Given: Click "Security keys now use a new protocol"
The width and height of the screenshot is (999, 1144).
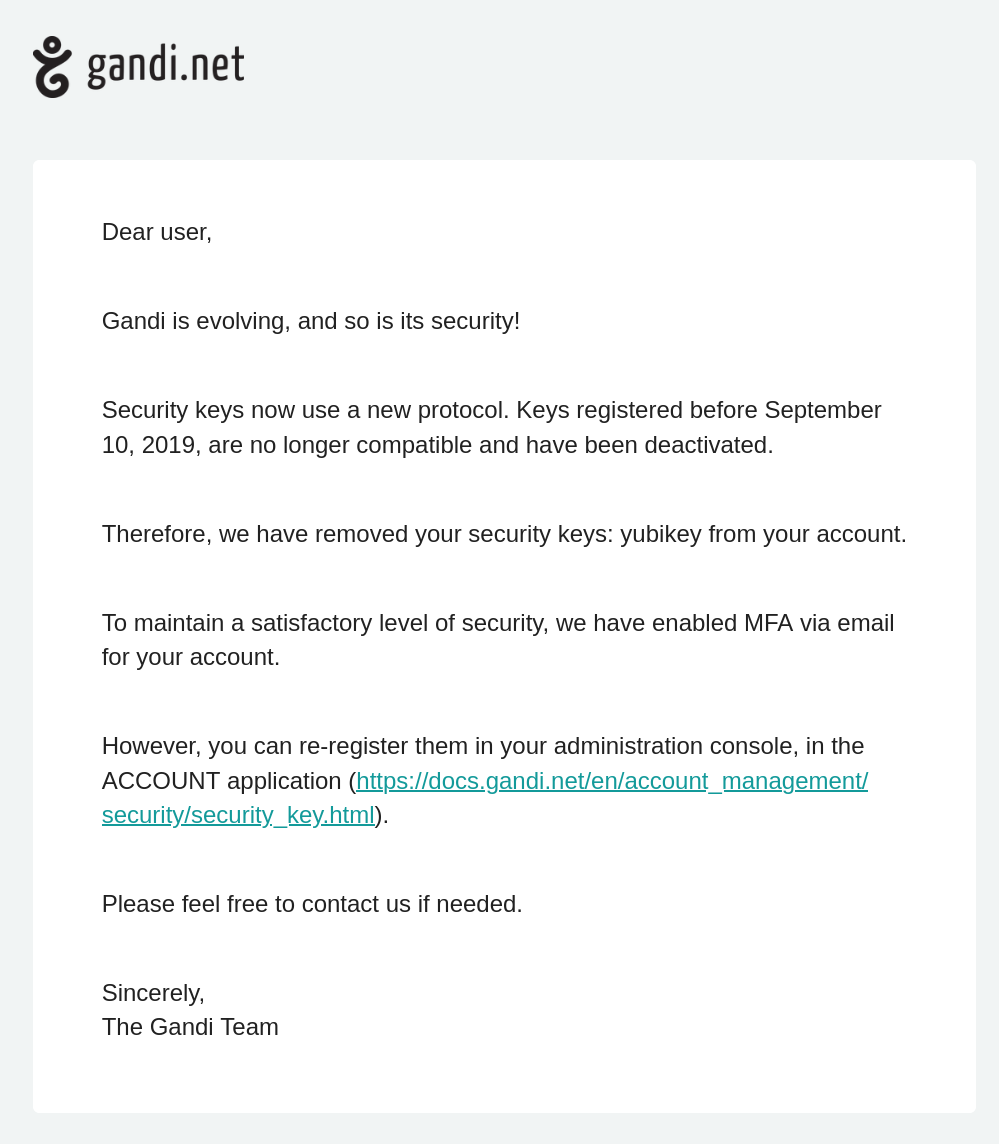Looking at the screenshot, I should (x=305, y=410).
